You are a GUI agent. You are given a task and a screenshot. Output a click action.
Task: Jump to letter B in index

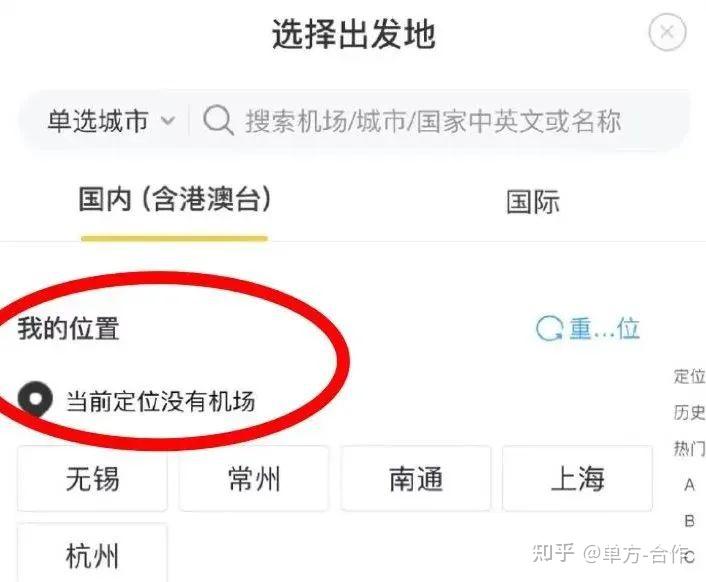pyautogui.click(x=689, y=521)
